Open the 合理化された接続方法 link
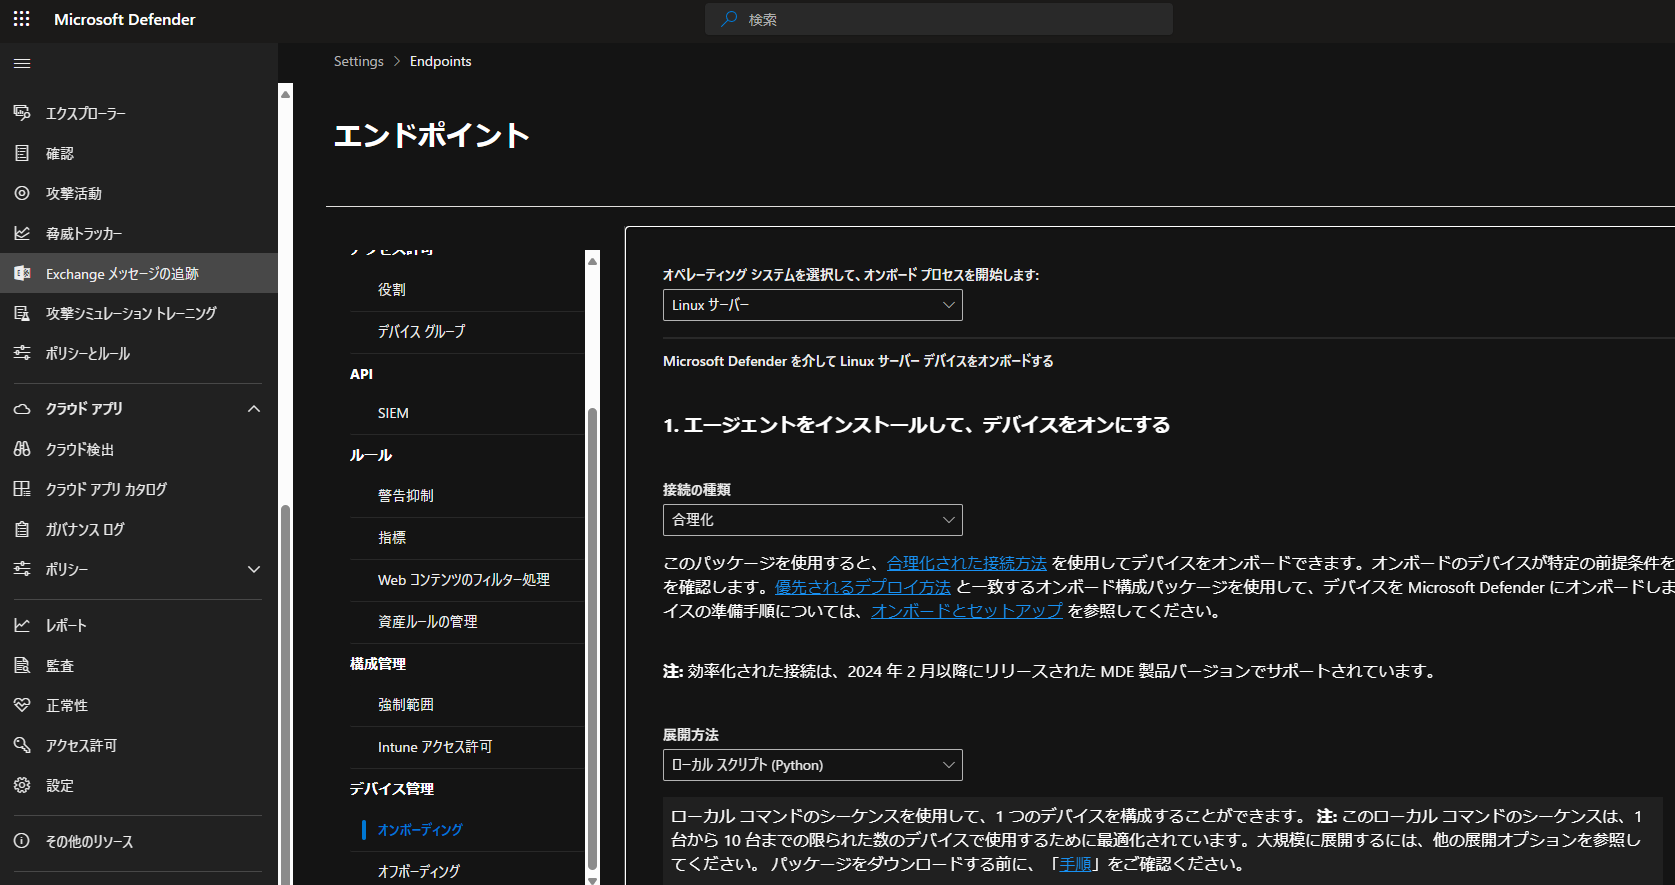The width and height of the screenshot is (1675, 885). click(967, 563)
